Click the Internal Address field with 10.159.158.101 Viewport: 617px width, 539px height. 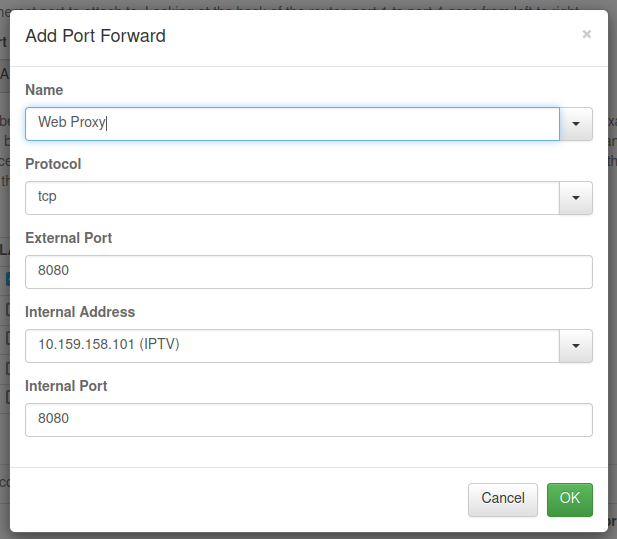click(x=291, y=346)
